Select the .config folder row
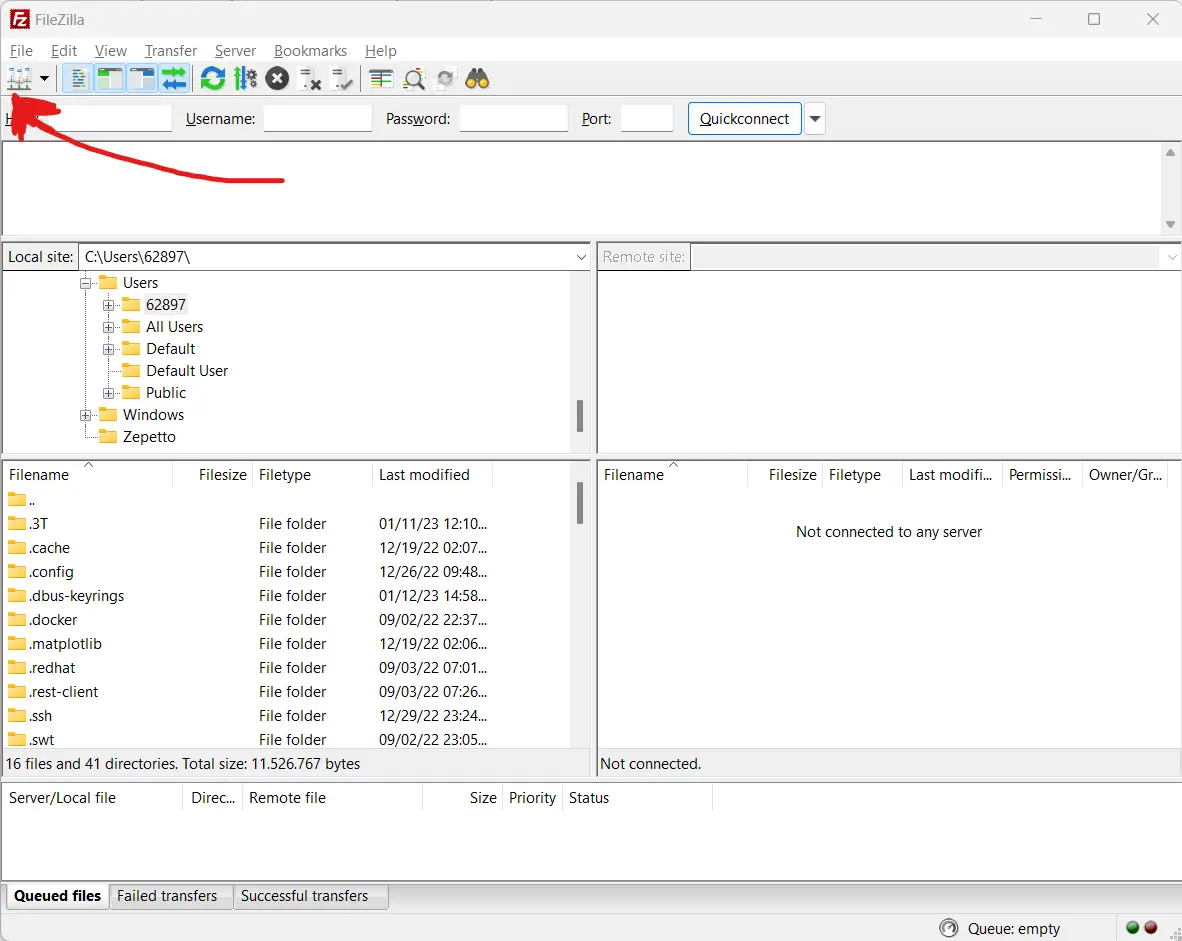1182x941 pixels. click(286, 572)
